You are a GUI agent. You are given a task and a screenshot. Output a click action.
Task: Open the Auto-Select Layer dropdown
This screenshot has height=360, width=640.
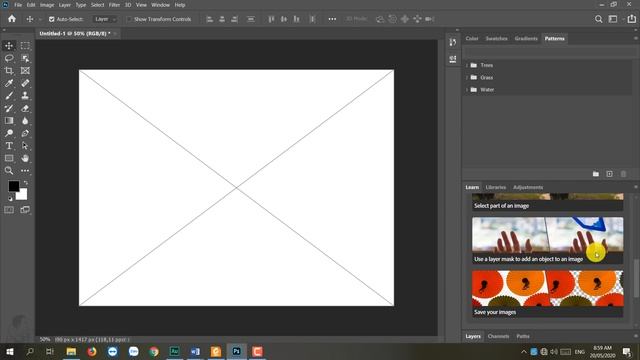[105, 19]
